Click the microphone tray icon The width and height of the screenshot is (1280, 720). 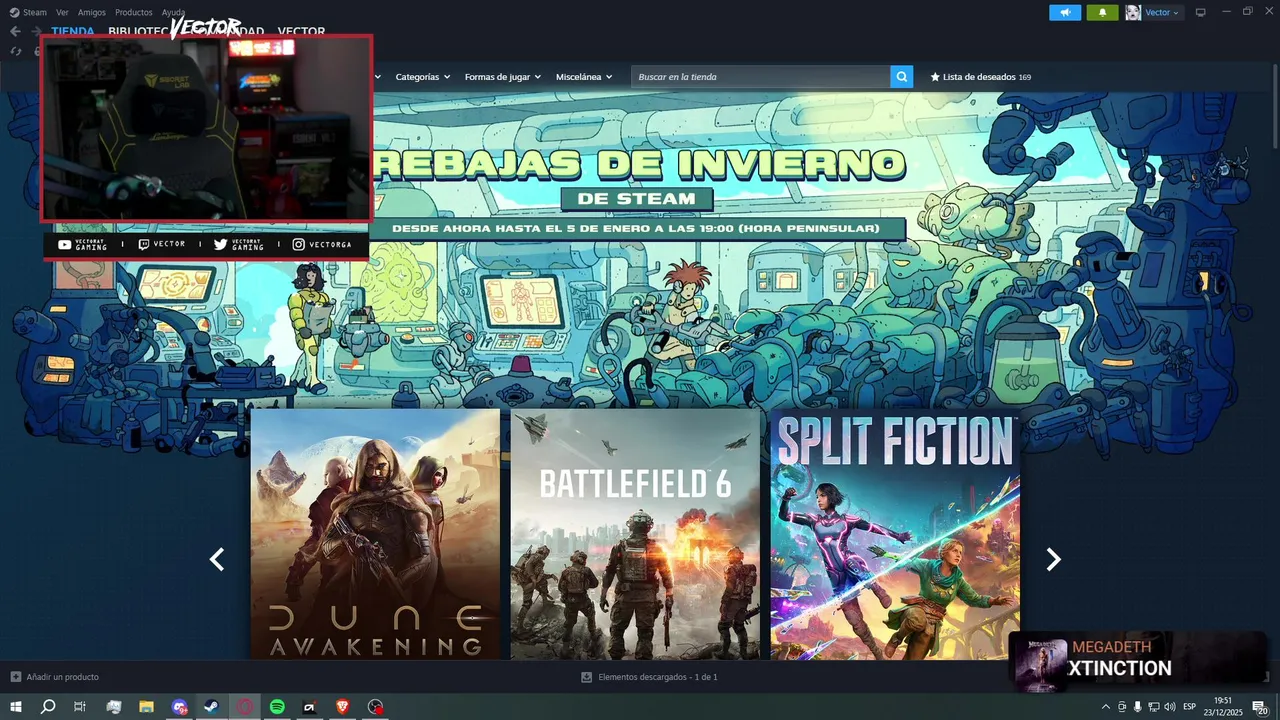1137,707
